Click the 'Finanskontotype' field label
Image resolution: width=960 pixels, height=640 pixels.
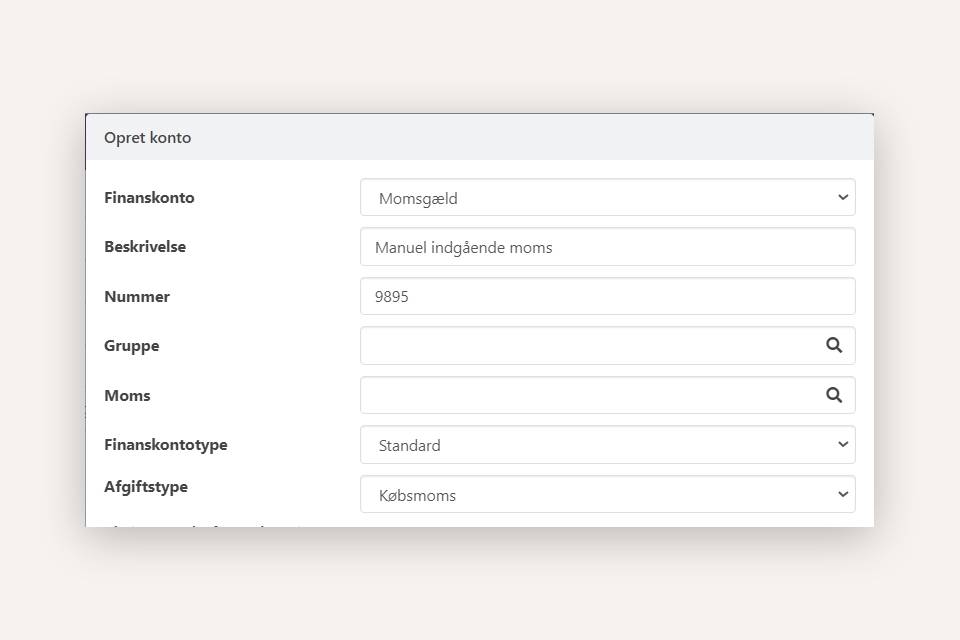click(166, 445)
